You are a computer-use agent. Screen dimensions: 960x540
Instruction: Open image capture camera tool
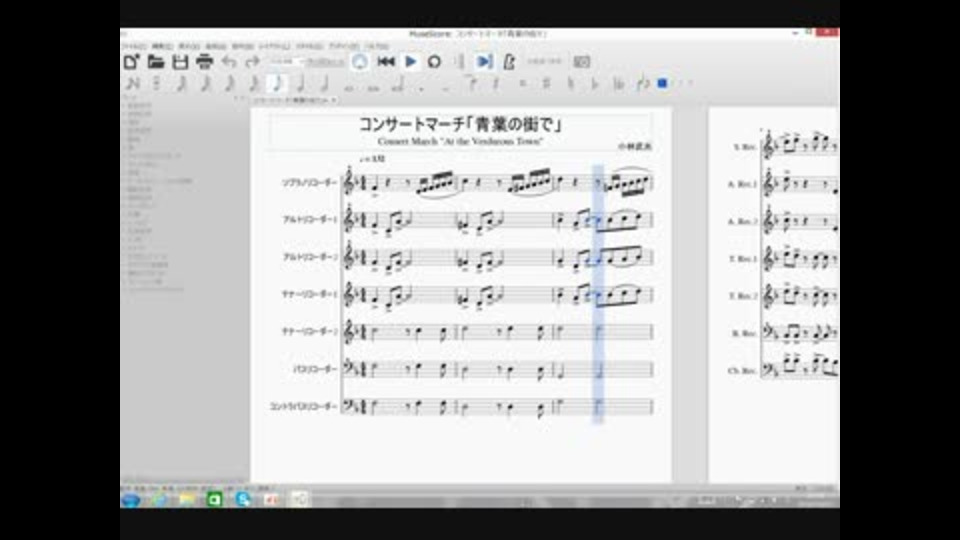pos(582,62)
